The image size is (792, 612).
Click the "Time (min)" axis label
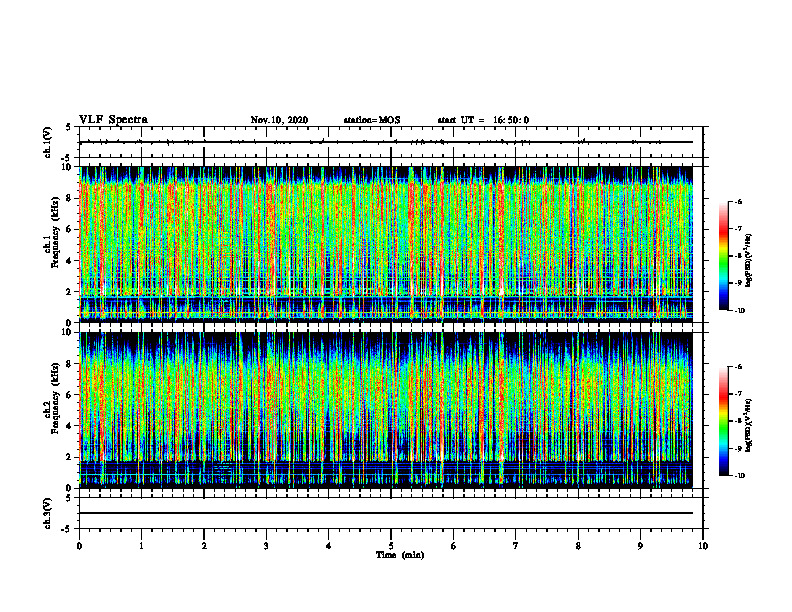point(400,555)
